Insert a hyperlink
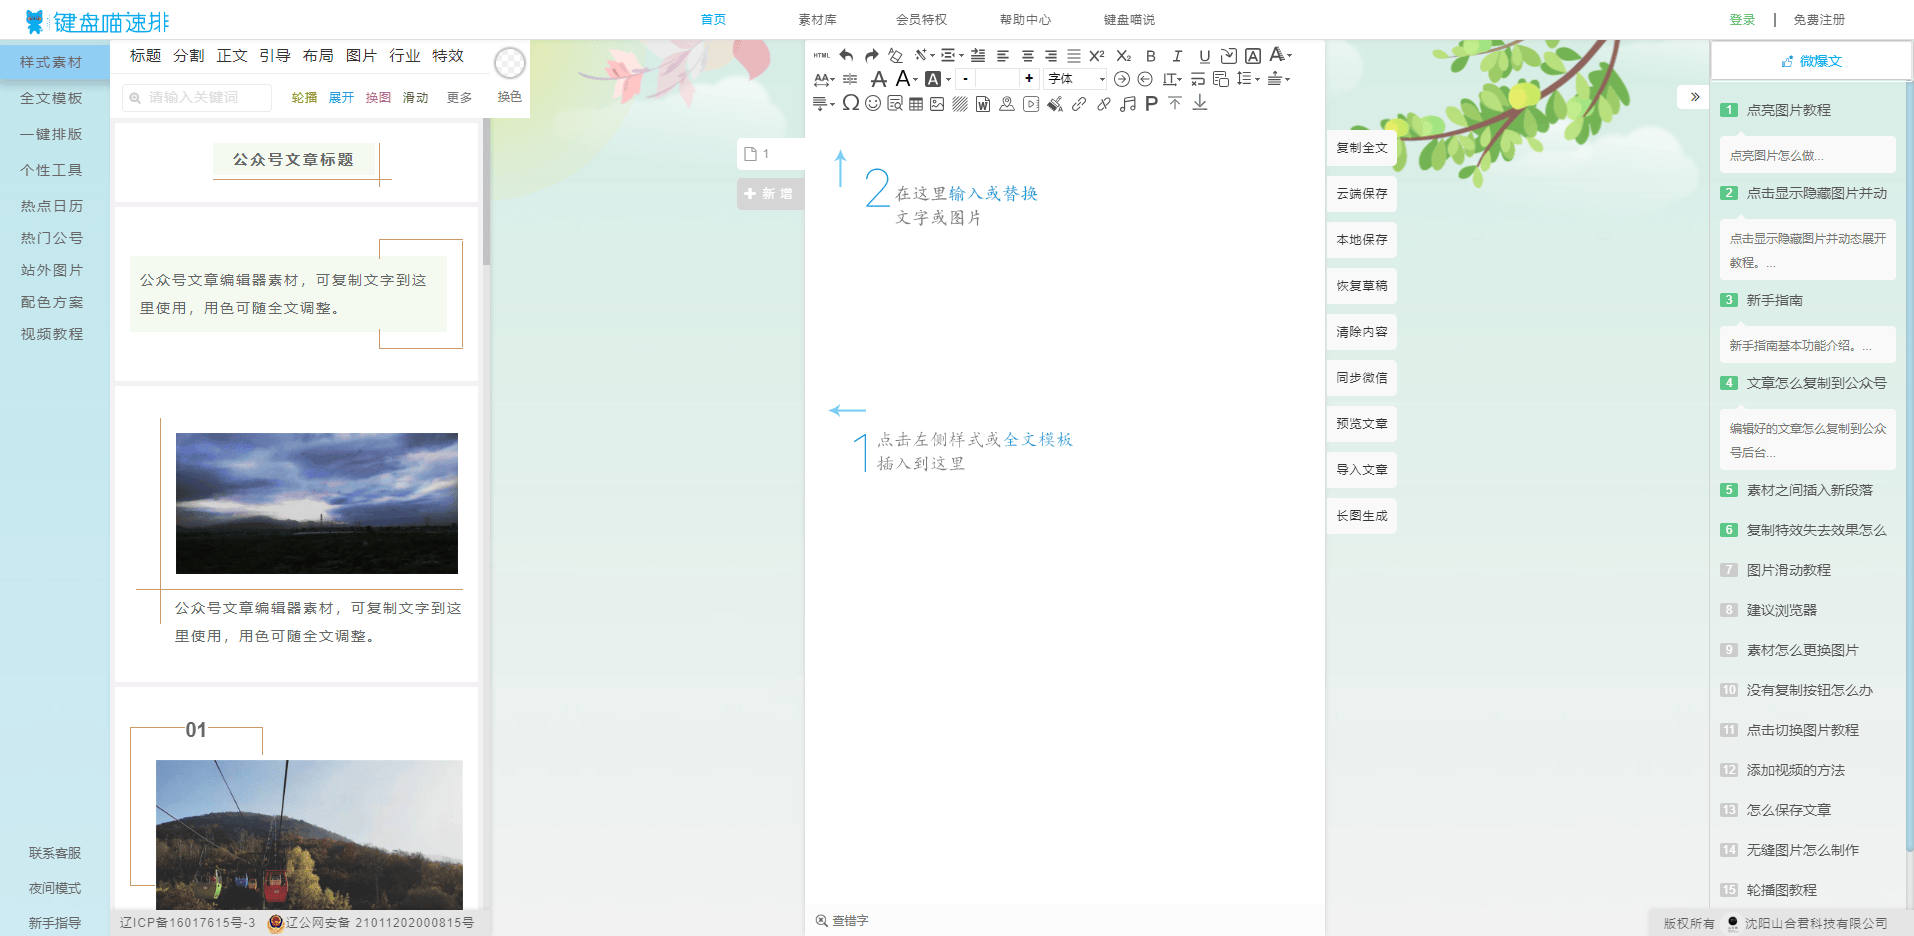Screen dimensions: 1914x936 click(1078, 103)
